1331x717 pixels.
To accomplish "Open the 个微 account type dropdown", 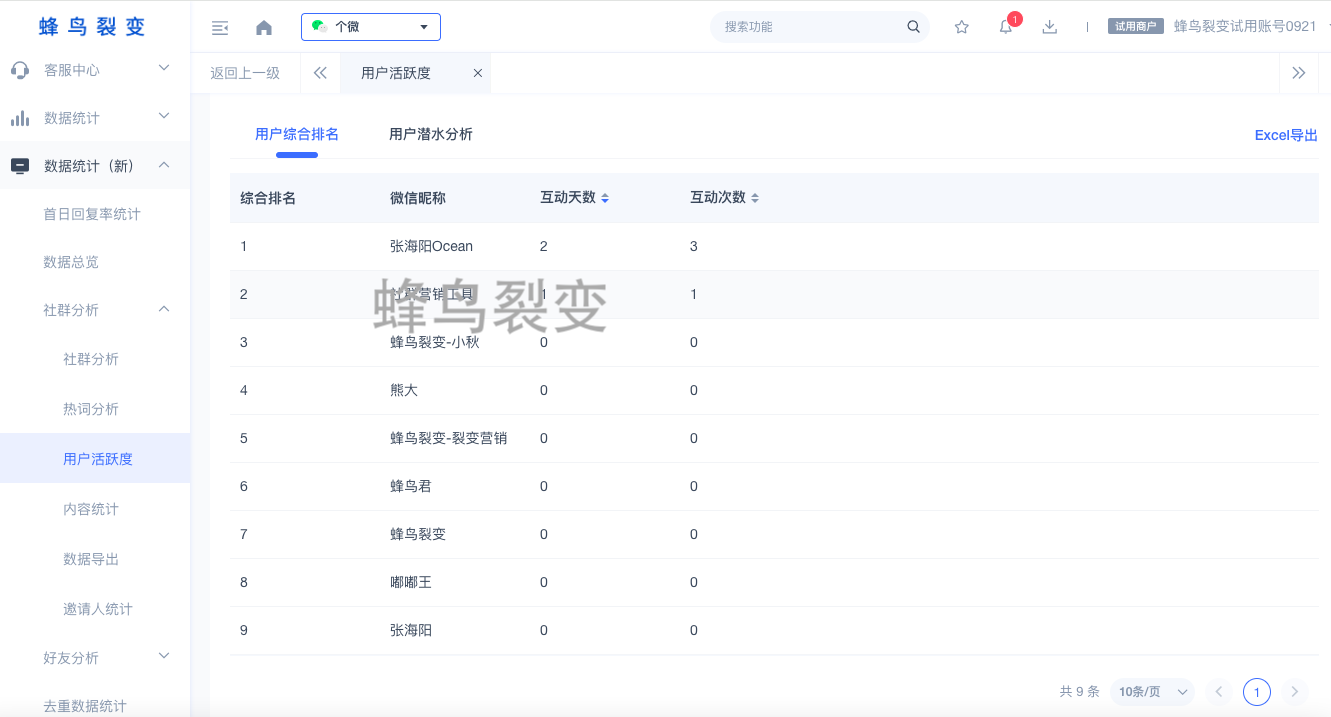I will 370,27.
